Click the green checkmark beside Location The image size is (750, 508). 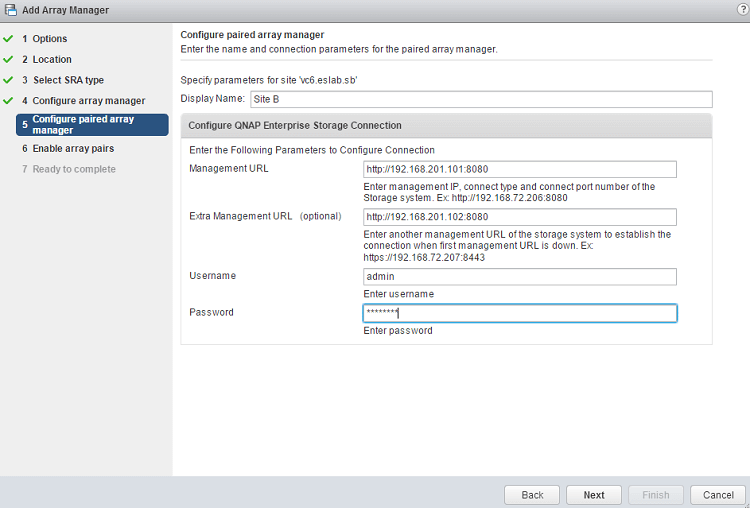click(8, 60)
